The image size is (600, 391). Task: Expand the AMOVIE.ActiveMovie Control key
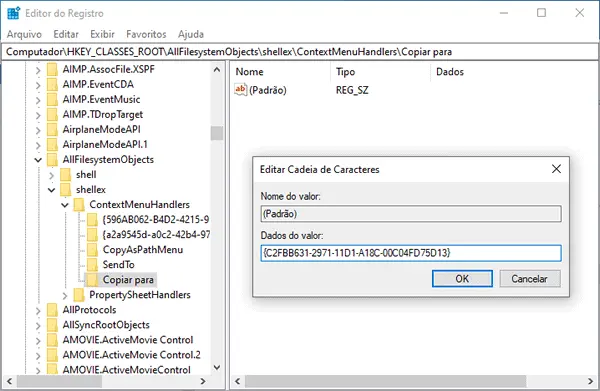(x=38, y=340)
